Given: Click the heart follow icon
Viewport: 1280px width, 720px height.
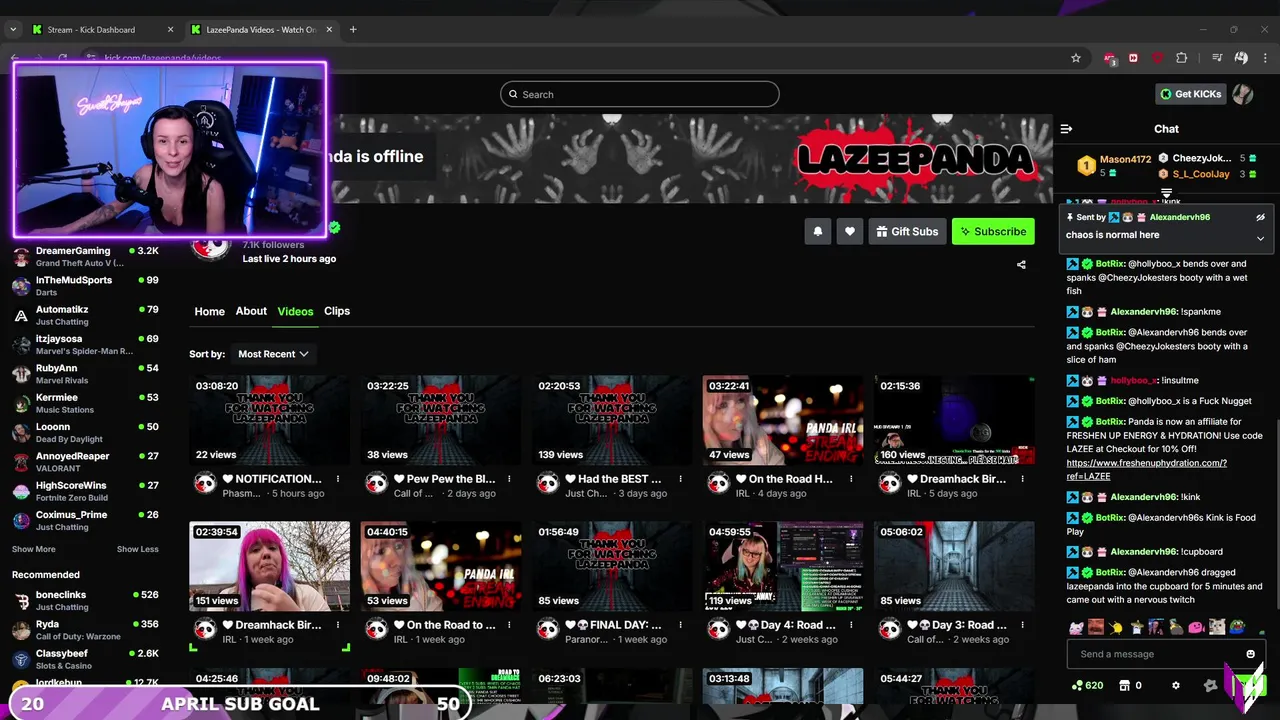Looking at the screenshot, I should pyautogui.click(x=850, y=231).
